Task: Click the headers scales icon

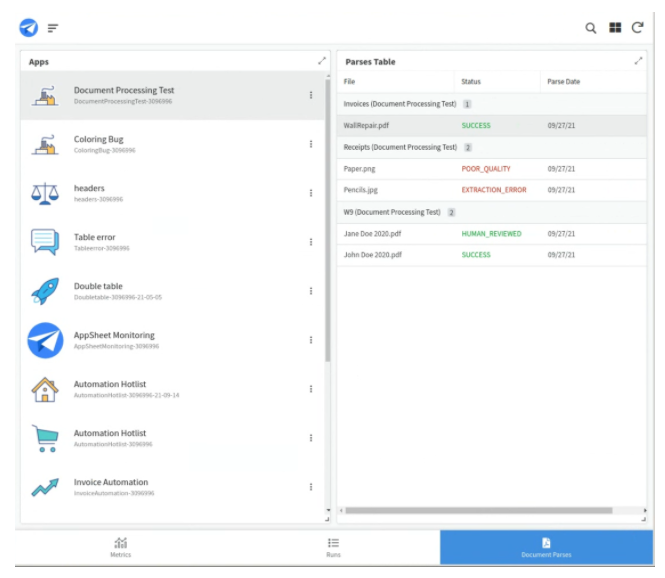Action: 45,194
